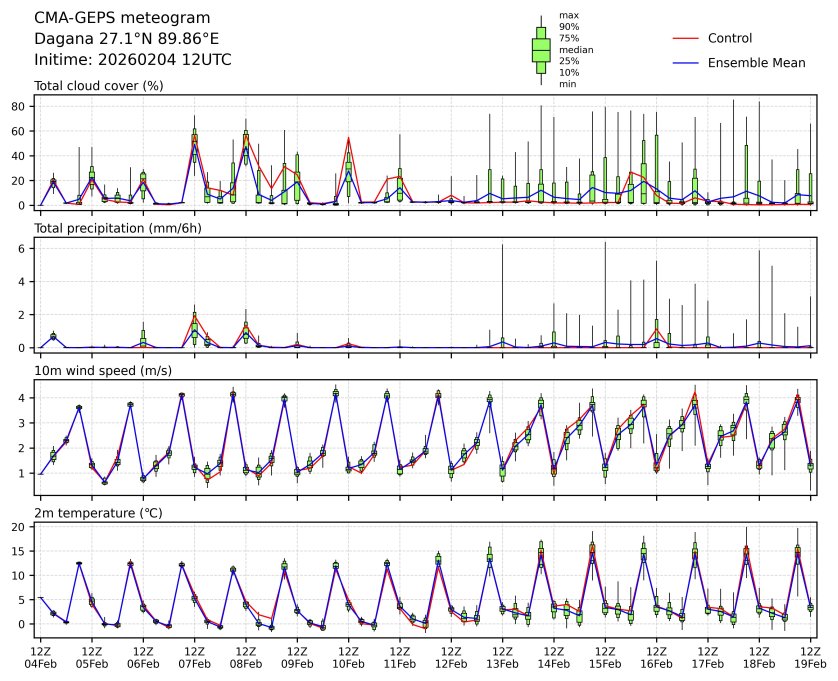Click the red Control legend line
Image resolution: width=838 pixels, height=681 pixels.
pos(684,38)
